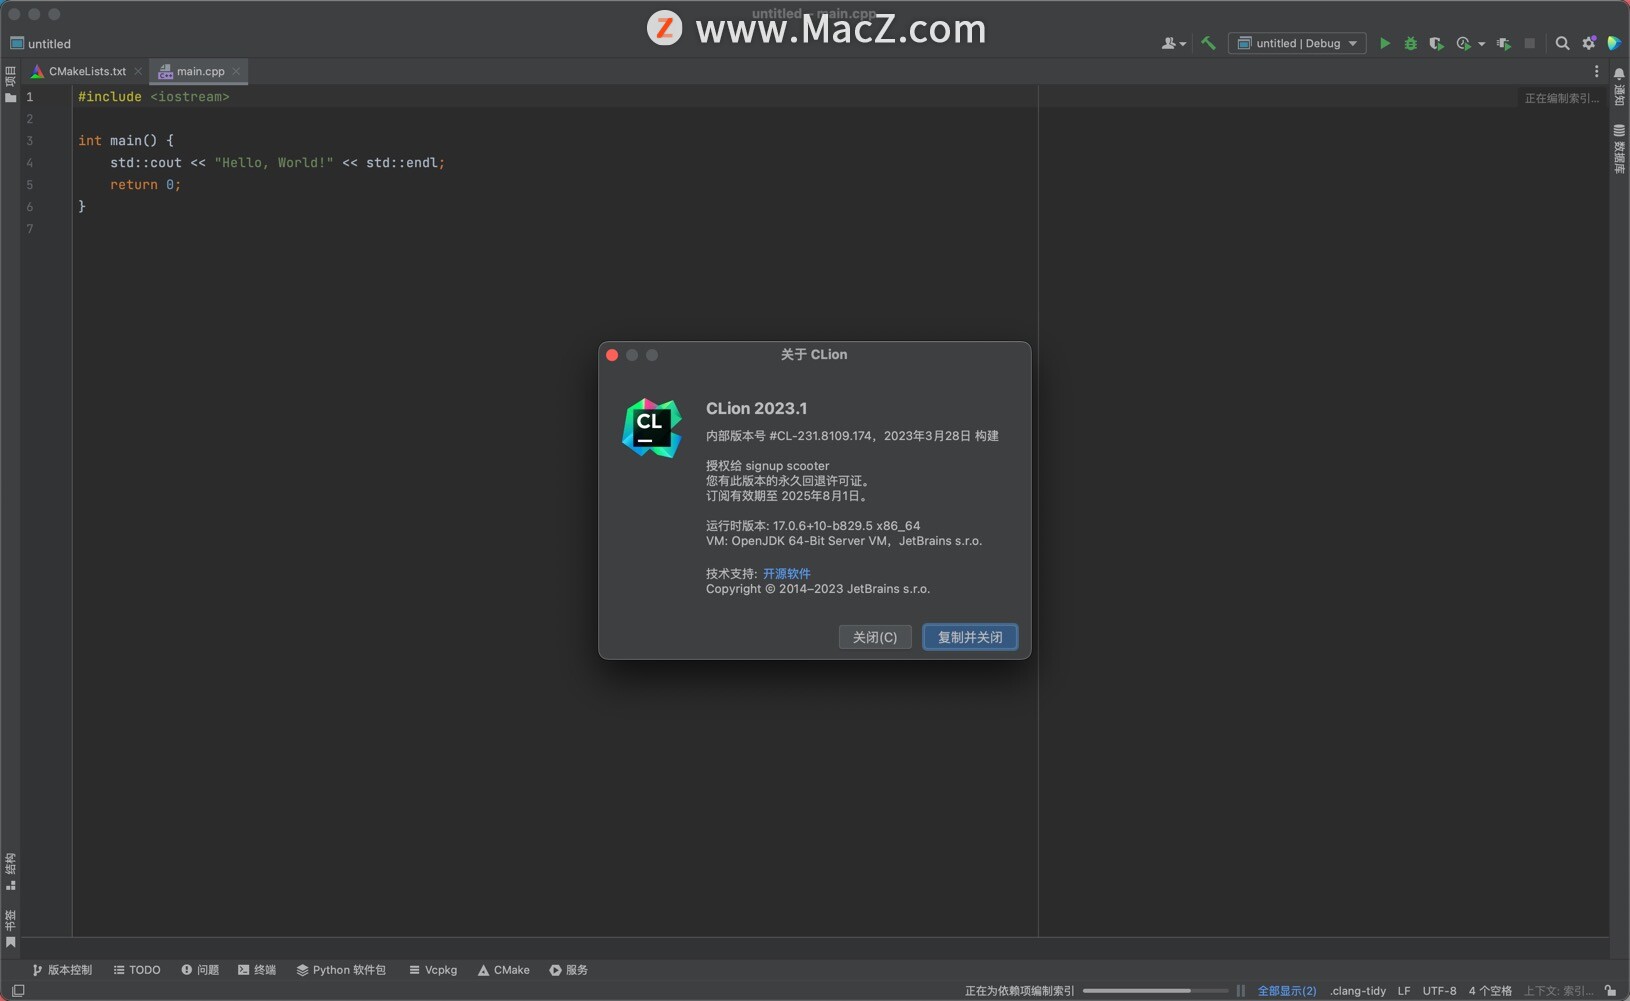Show the 问题 problems panel

point(200,970)
